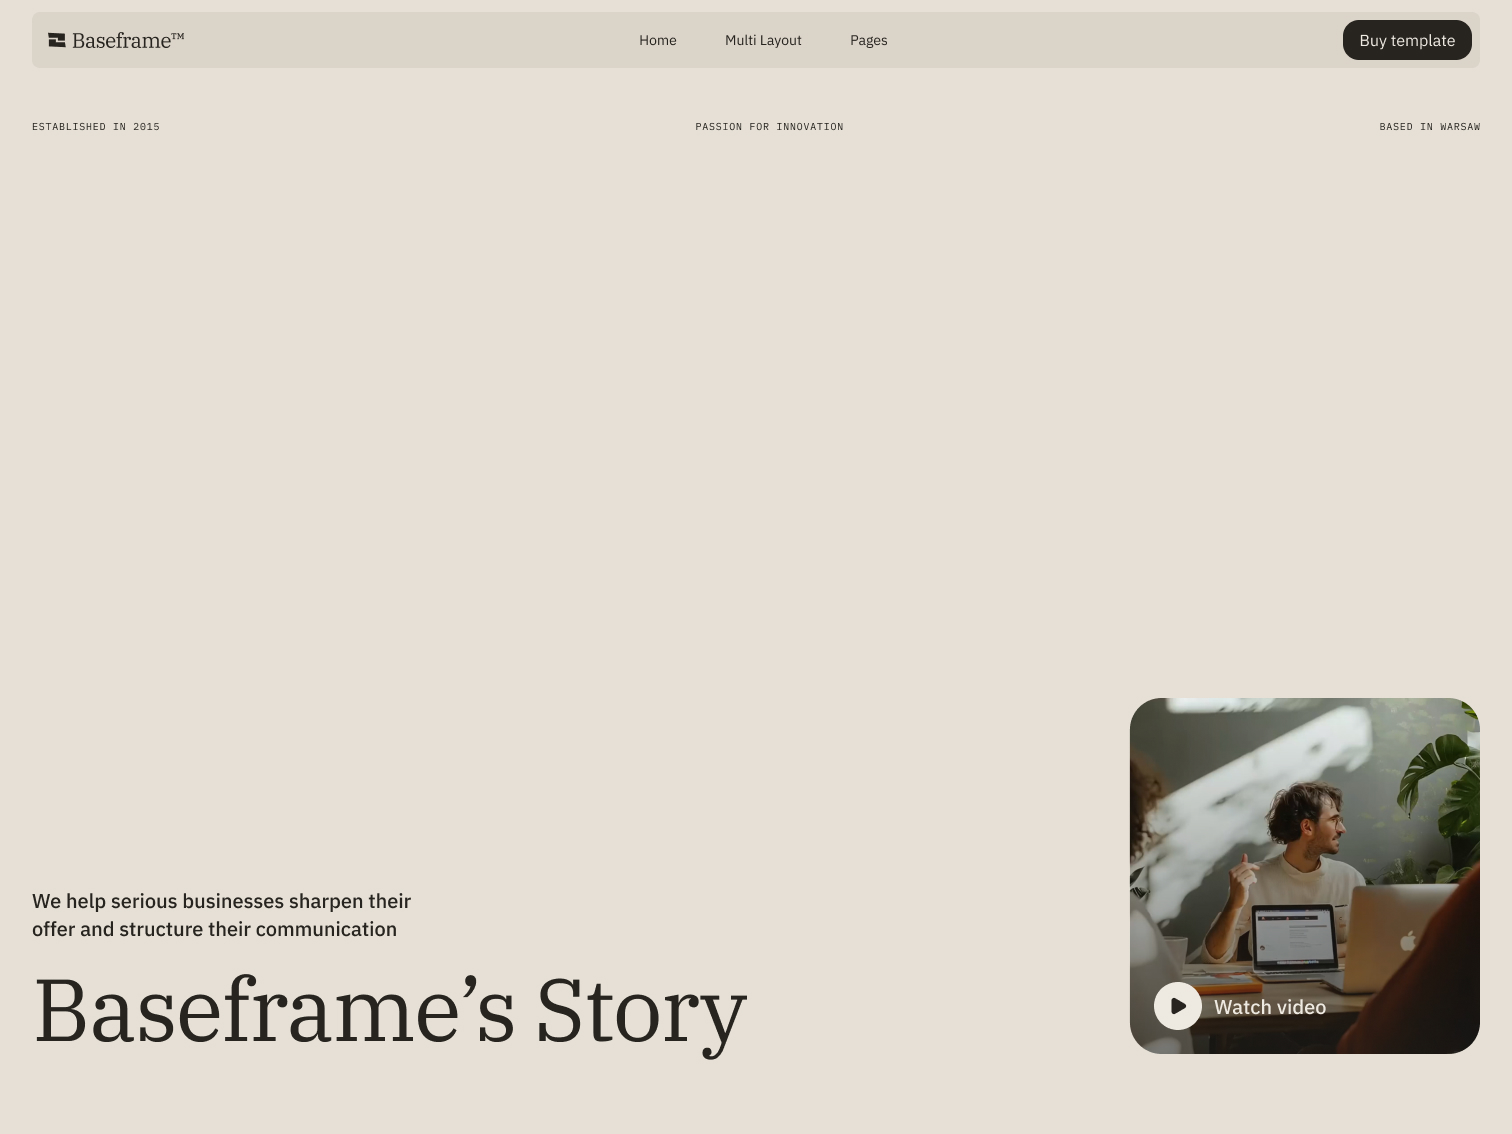Viewport: 1512px width, 1134px height.
Task: Click the logo mark beside Baseframe wordmark
Action: click(x=55, y=40)
